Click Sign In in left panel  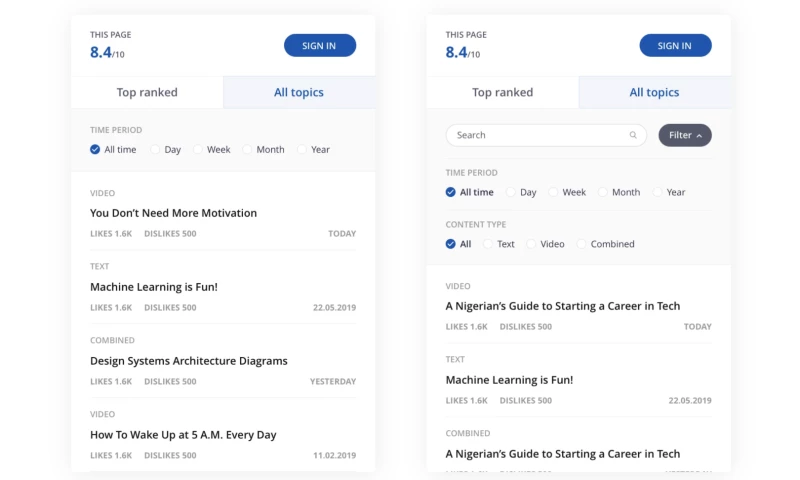point(320,45)
